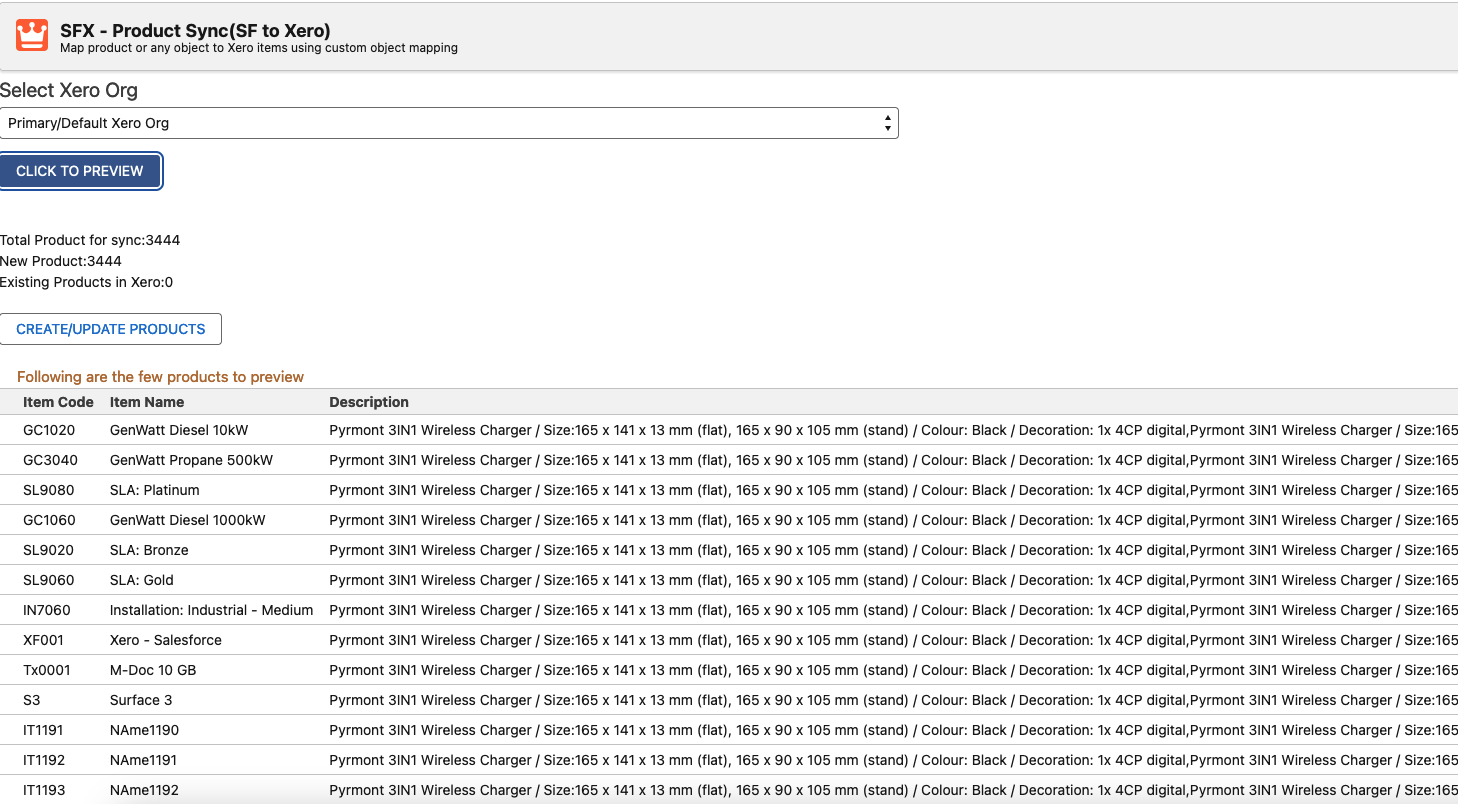This screenshot has width=1458, height=804.
Task: Click the SFX - Product Sync page title
Action: click(x=195, y=31)
